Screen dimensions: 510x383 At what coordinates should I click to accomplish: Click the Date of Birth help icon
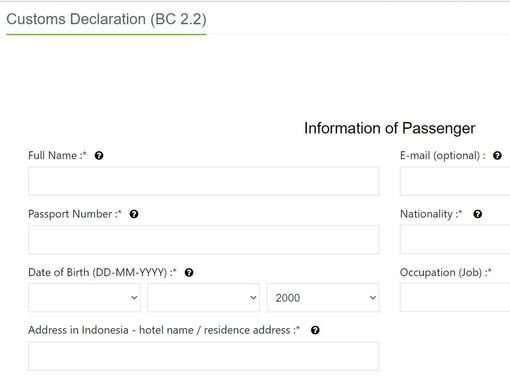(x=189, y=273)
